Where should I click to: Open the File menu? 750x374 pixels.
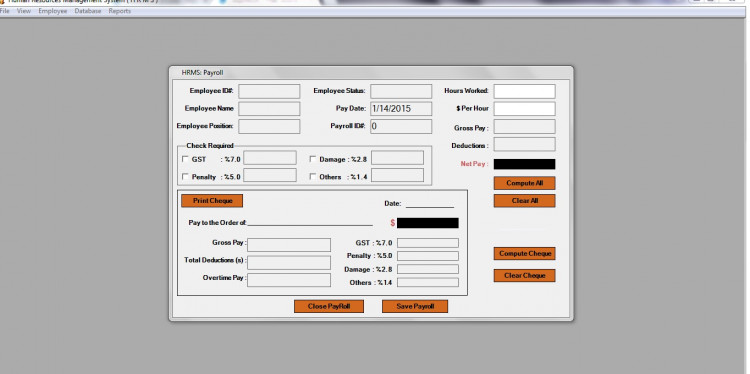[4, 11]
